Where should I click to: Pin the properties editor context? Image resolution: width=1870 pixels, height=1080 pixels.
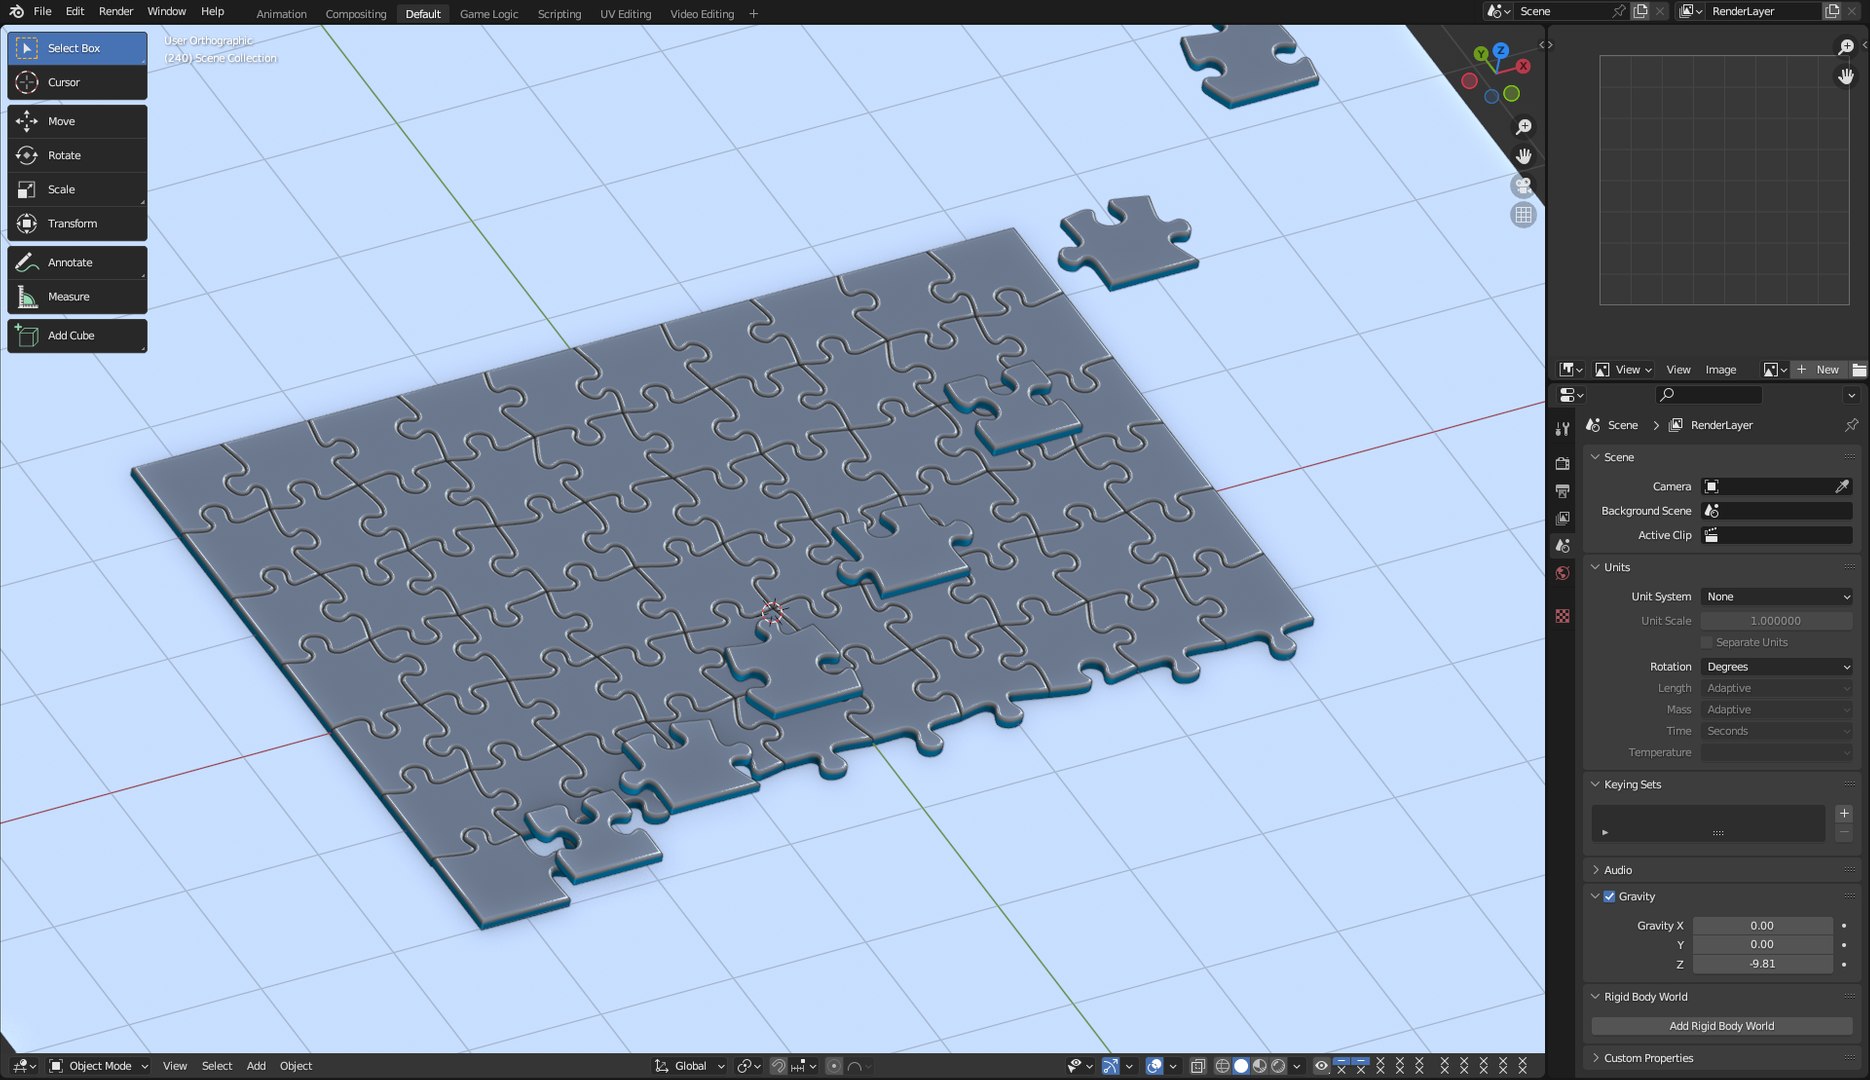1851,425
